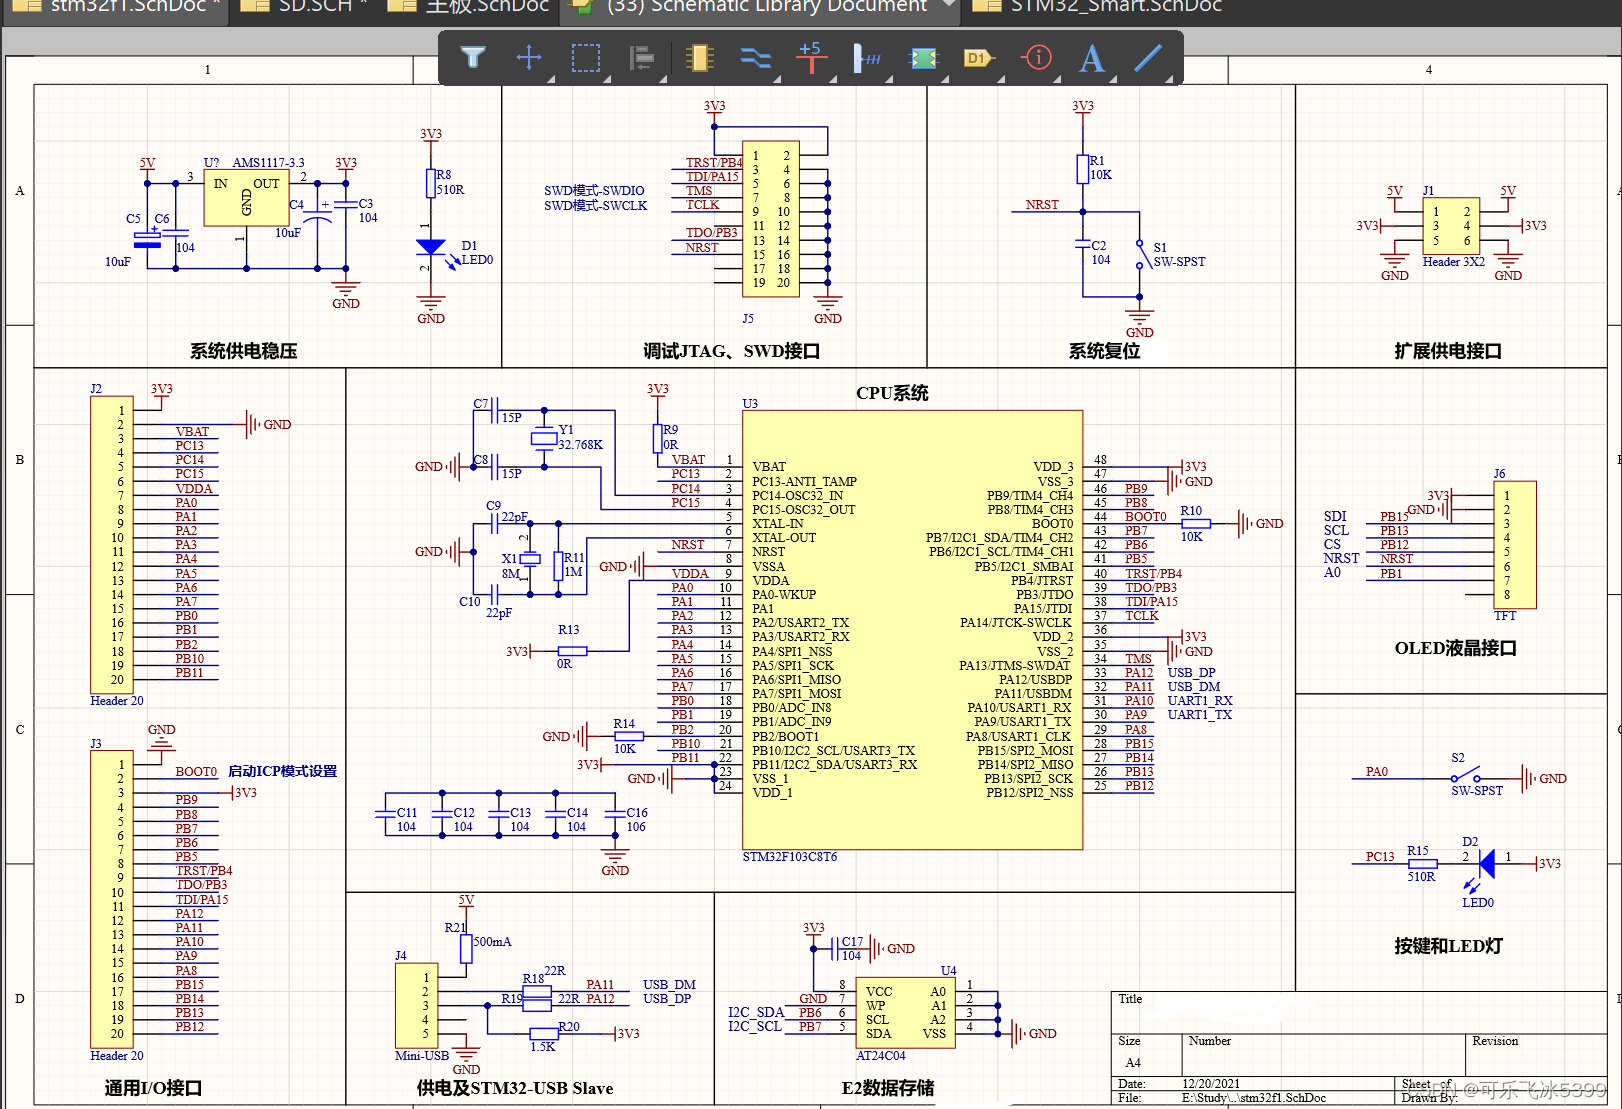Pick the signal harness tool
This screenshot has height=1109, width=1622.
click(867, 58)
